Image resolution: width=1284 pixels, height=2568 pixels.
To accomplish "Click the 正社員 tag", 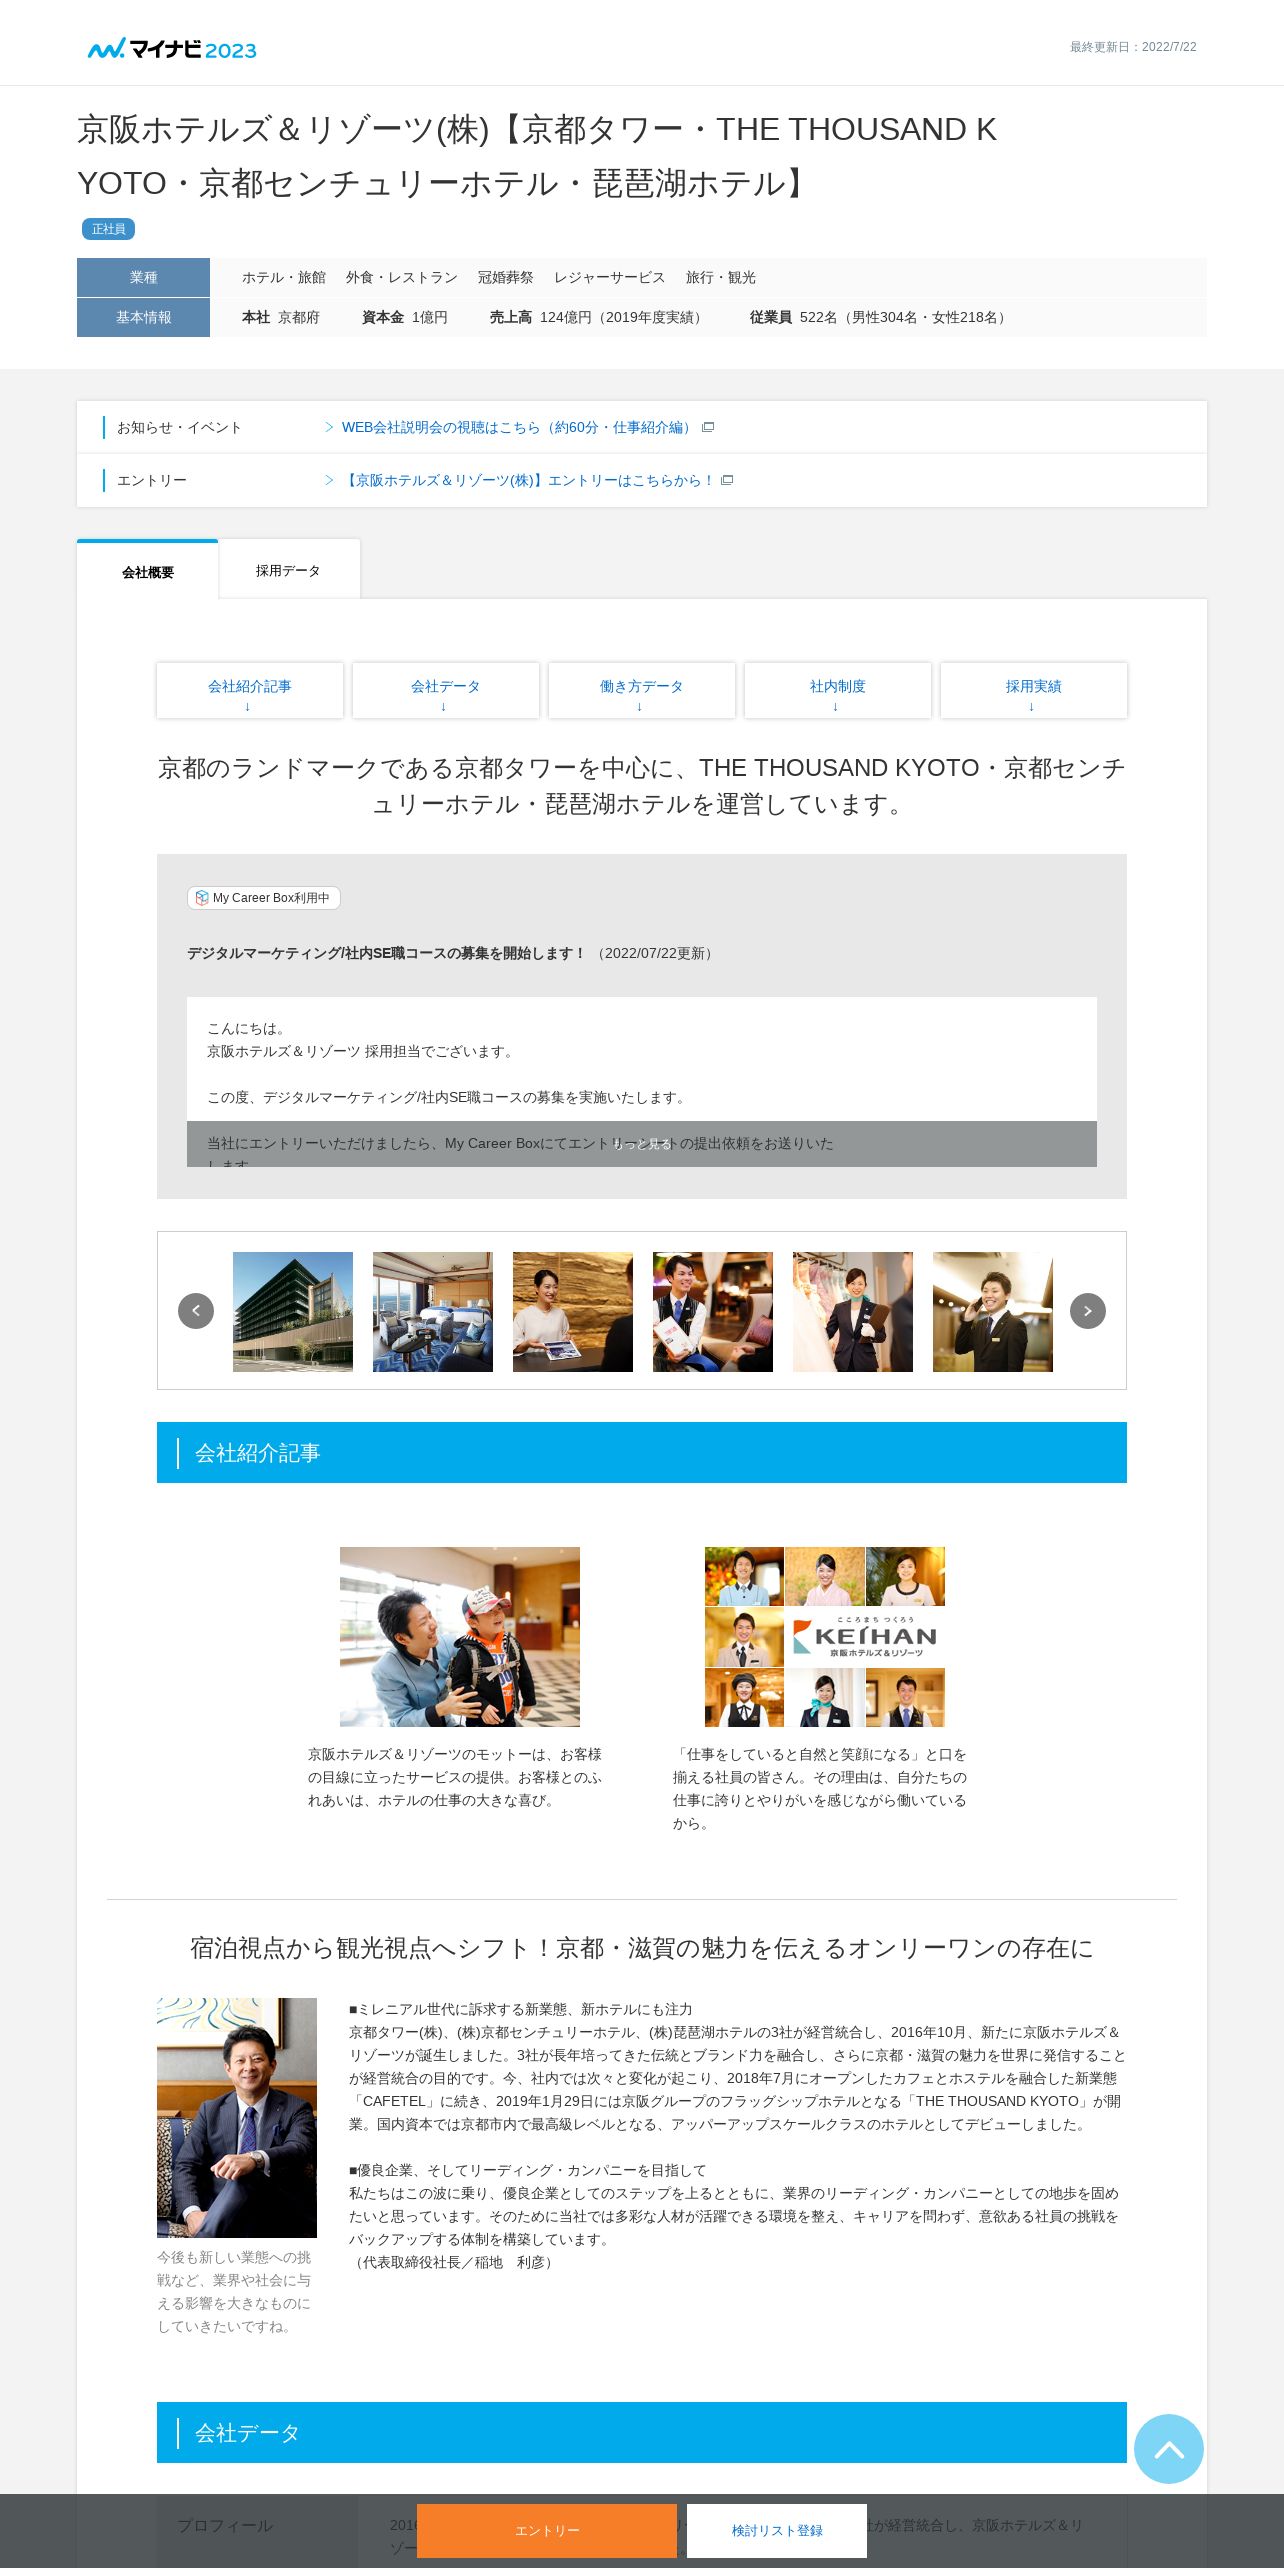I will pyautogui.click(x=108, y=229).
